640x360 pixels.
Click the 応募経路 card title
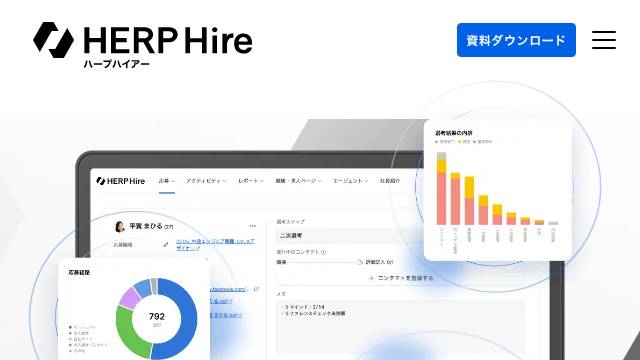pyautogui.click(x=79, y=272)
